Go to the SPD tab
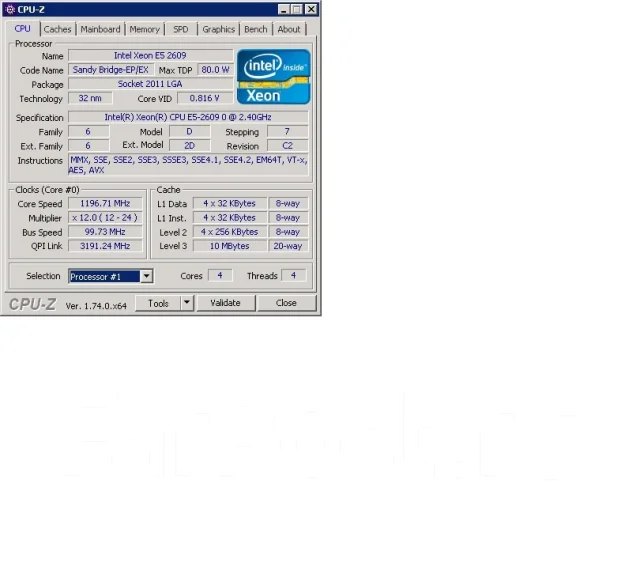Screen dimensions: 640x582 tap(181, 29)
